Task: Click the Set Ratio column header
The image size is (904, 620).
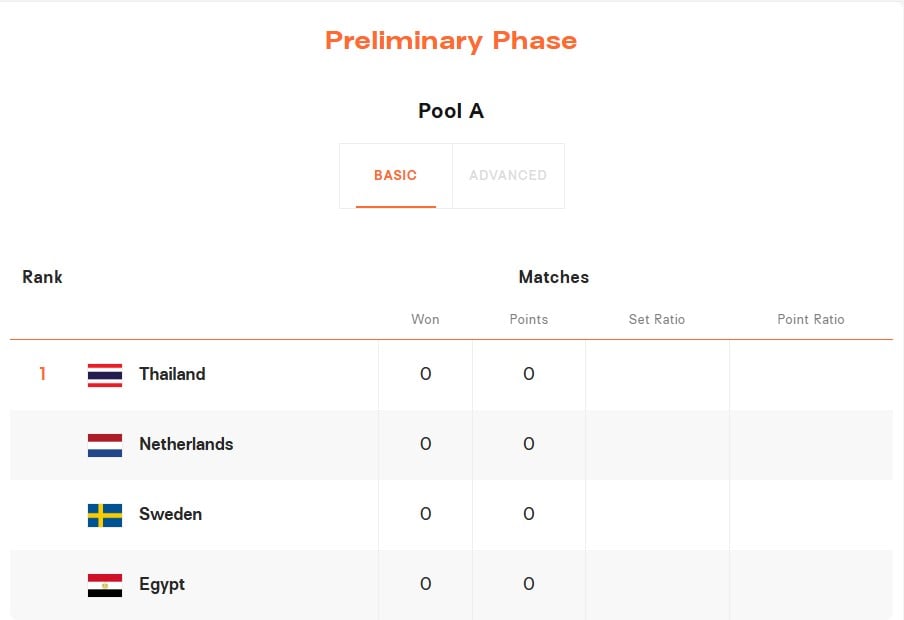Action: click(657, 319)
